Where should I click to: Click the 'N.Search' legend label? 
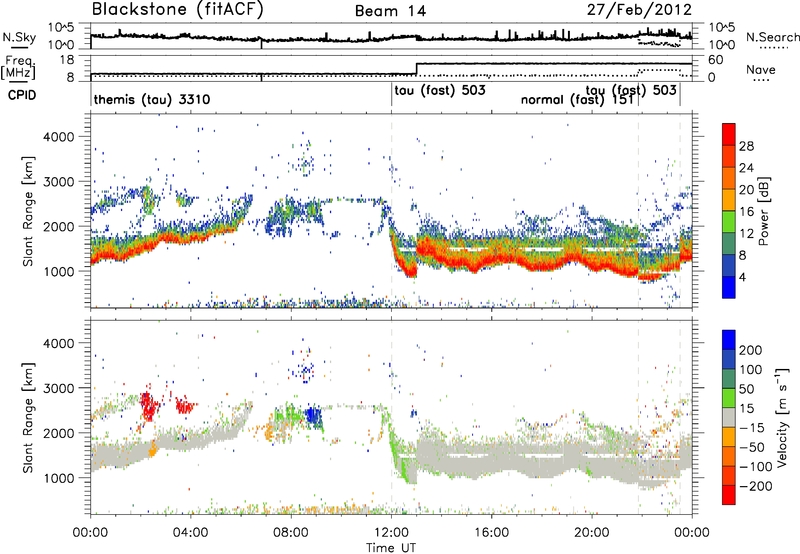(772, 37)
